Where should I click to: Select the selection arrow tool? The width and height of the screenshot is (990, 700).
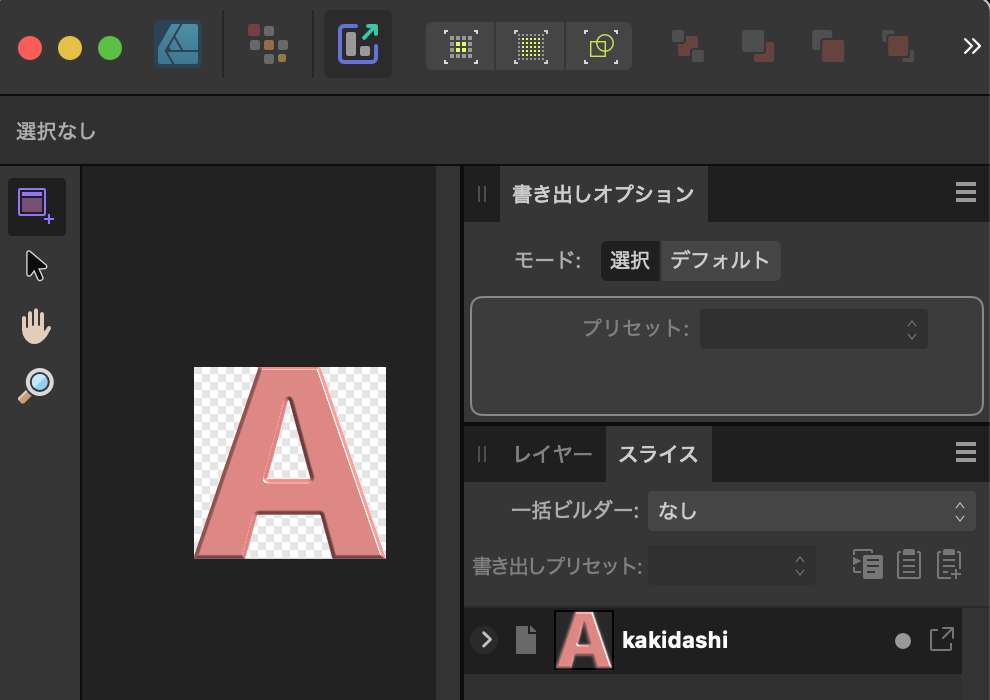click(x=37, y=264)
